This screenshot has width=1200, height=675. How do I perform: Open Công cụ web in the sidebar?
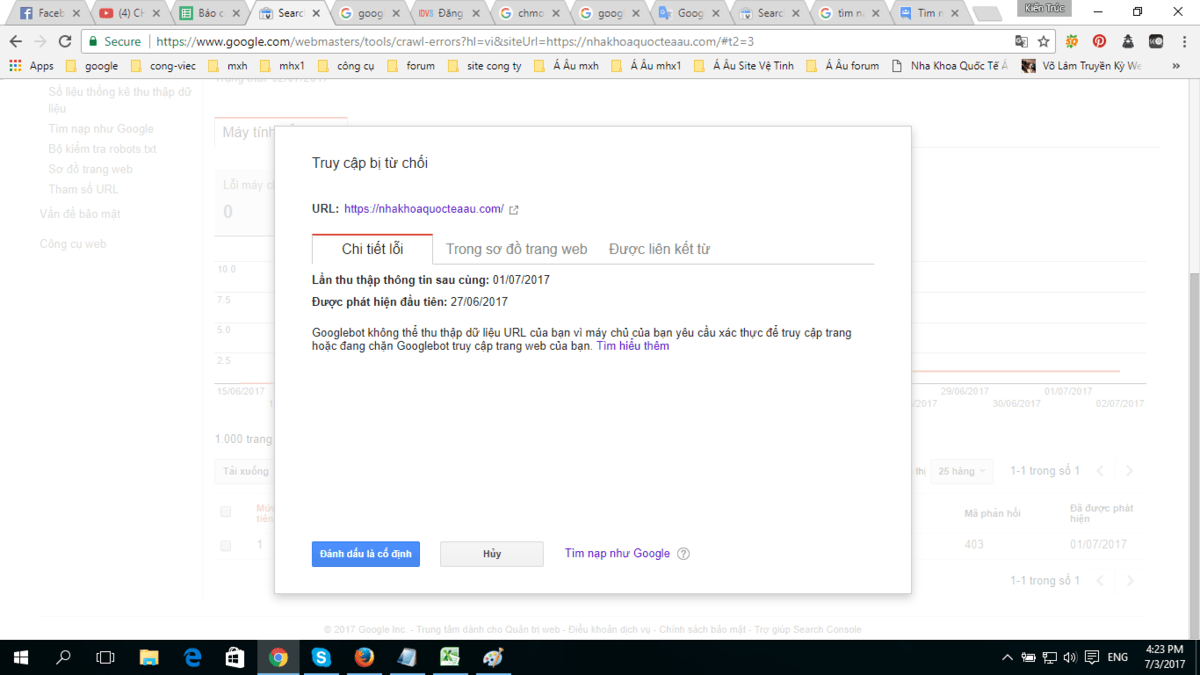(73, 244)
